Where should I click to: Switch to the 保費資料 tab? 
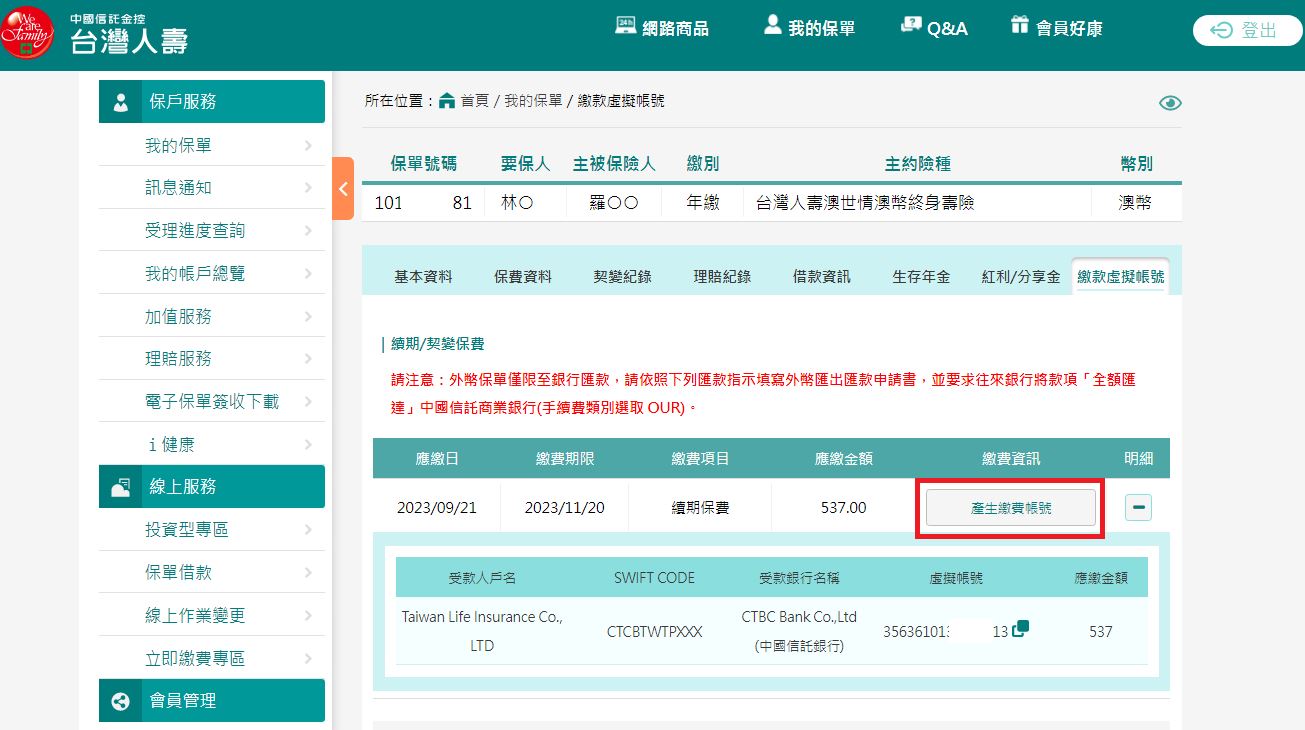point(523,277)
